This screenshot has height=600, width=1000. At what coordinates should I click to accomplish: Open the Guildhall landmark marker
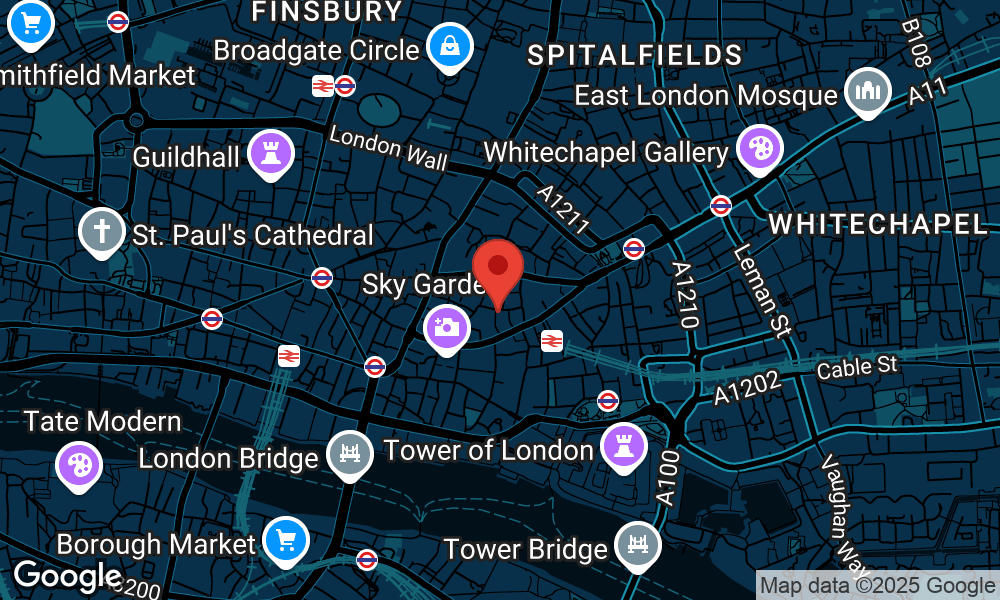271,155
